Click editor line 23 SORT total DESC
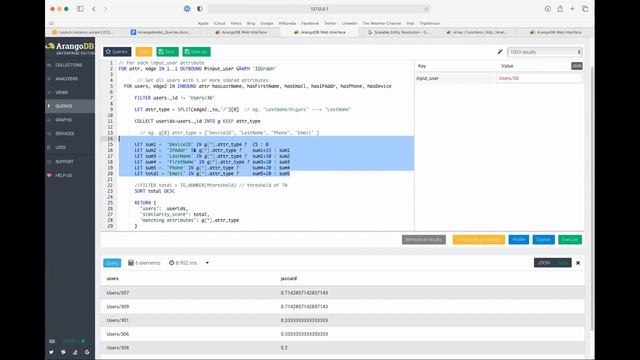Screen dimensions: 640x360 pyautogui.click(x=155, y=191)
